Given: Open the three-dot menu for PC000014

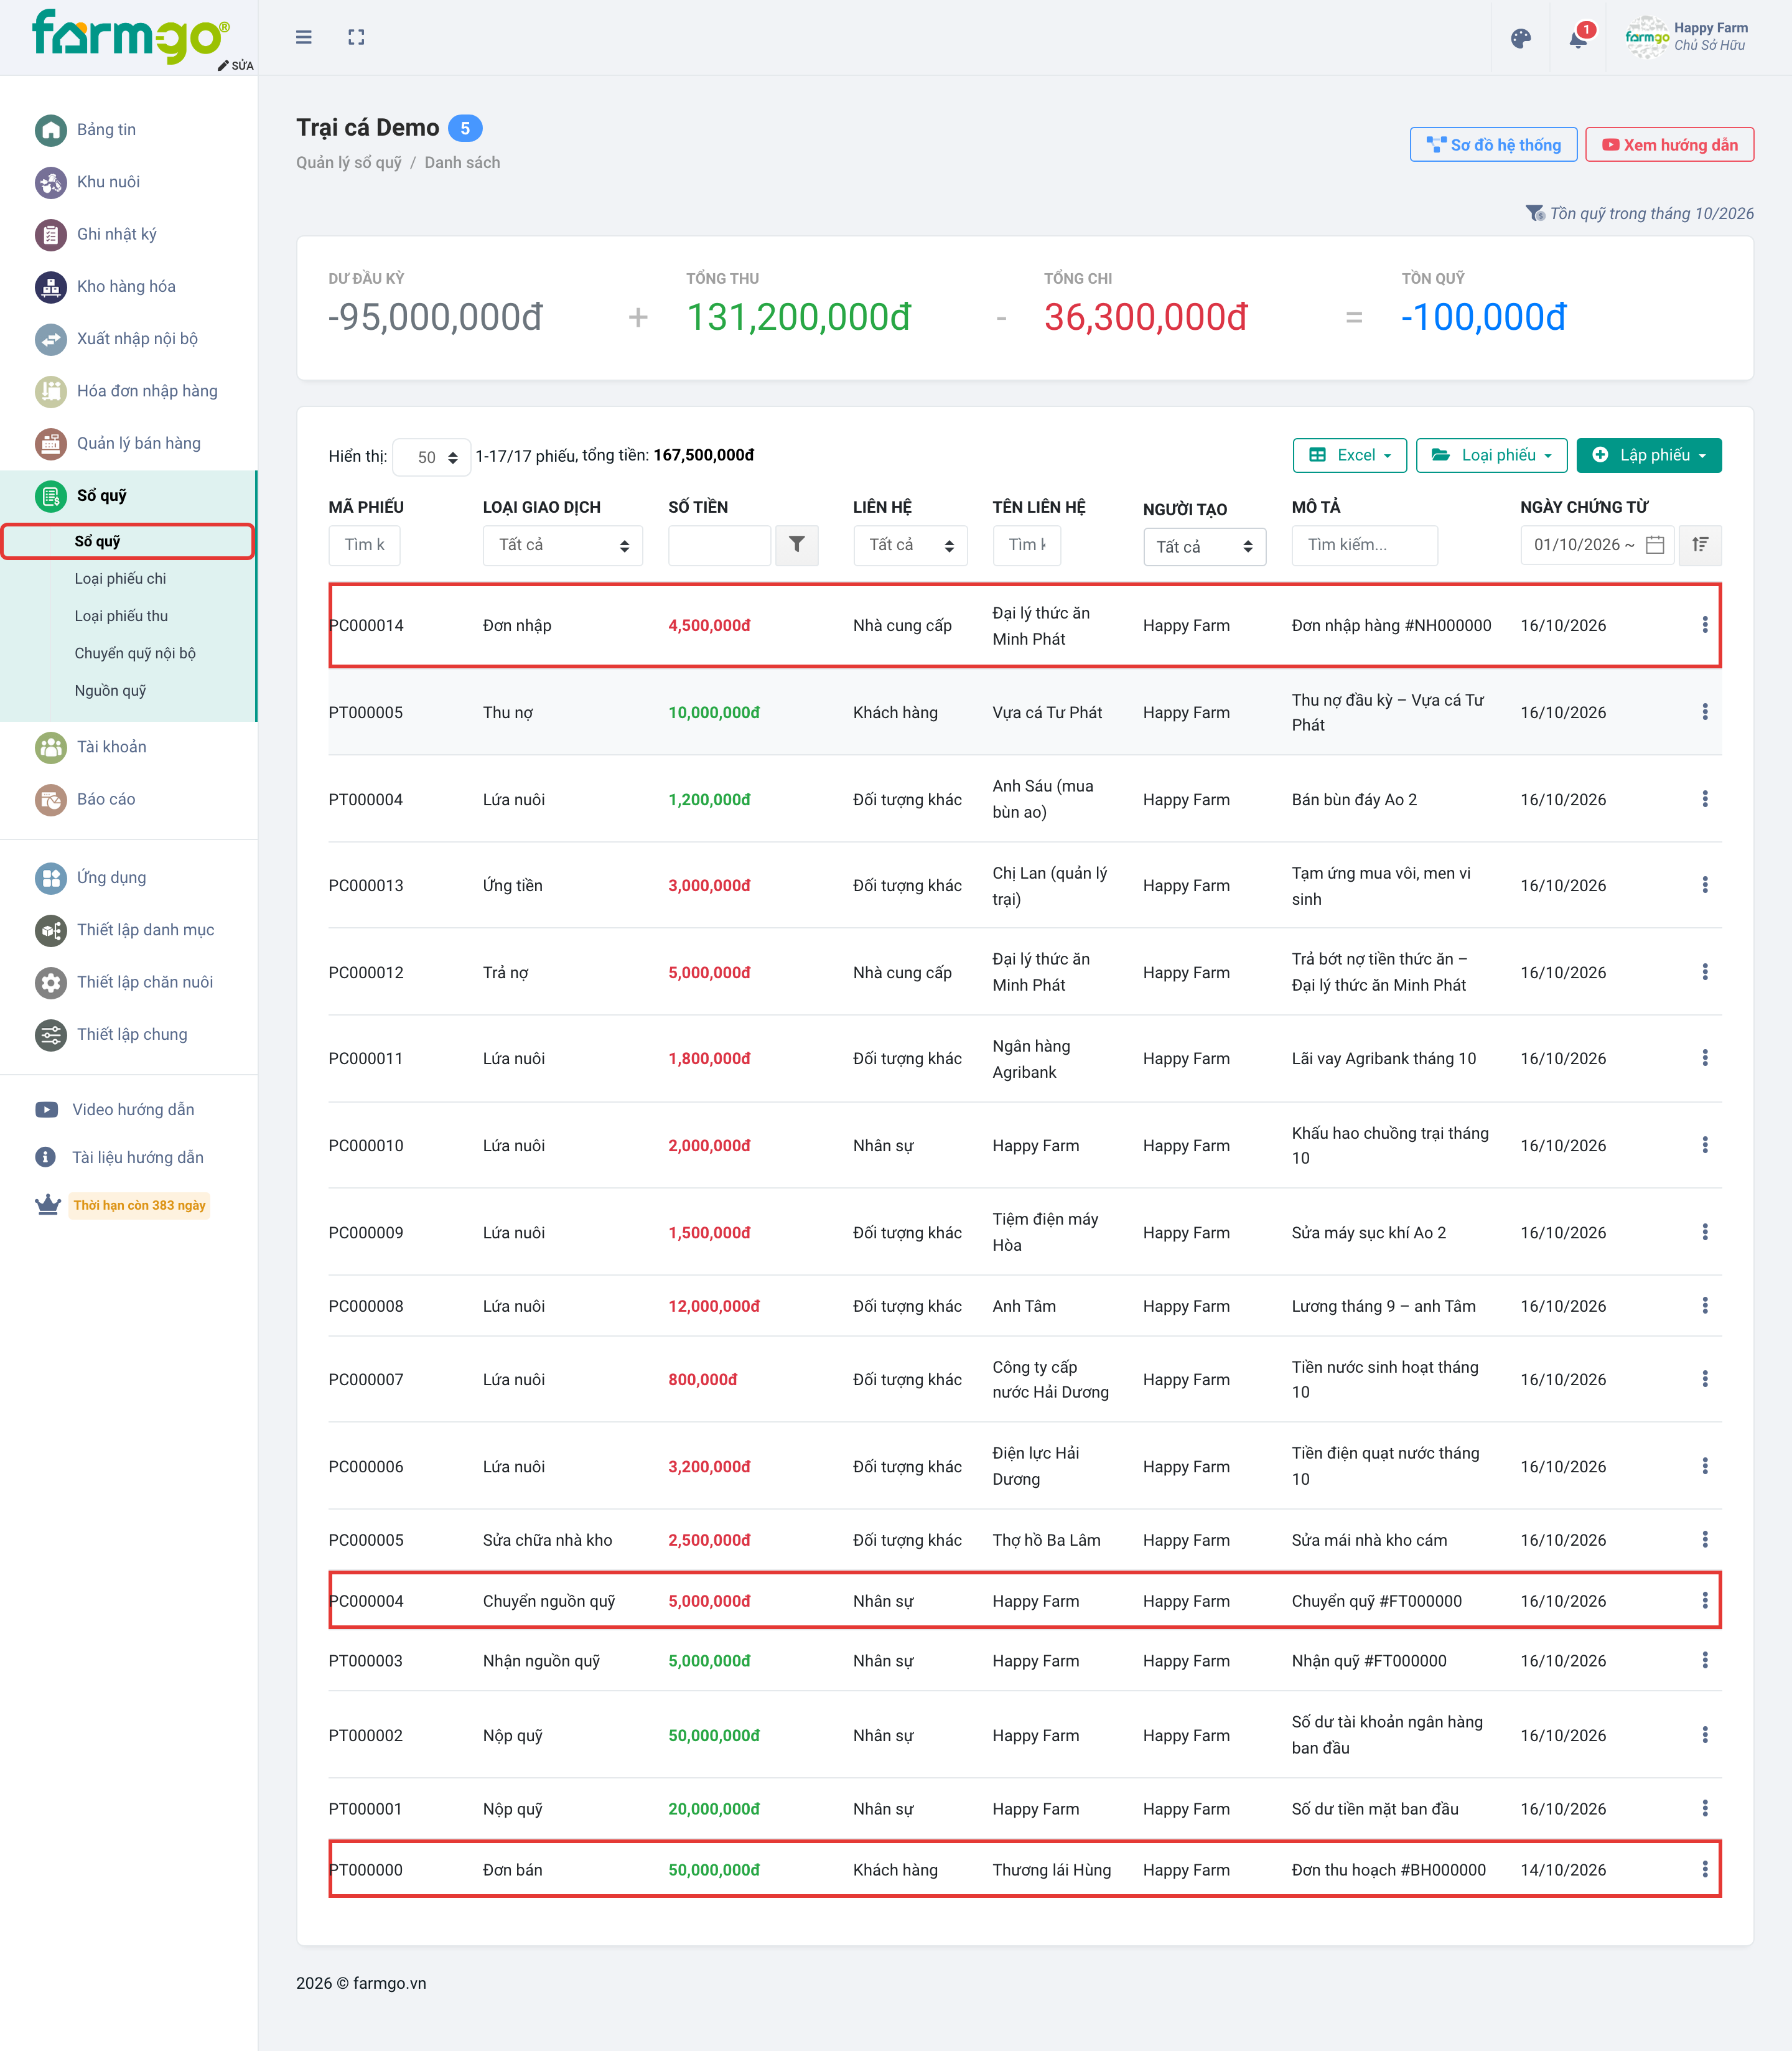Looking at the screenshot, I should [x=1705, y=625].
